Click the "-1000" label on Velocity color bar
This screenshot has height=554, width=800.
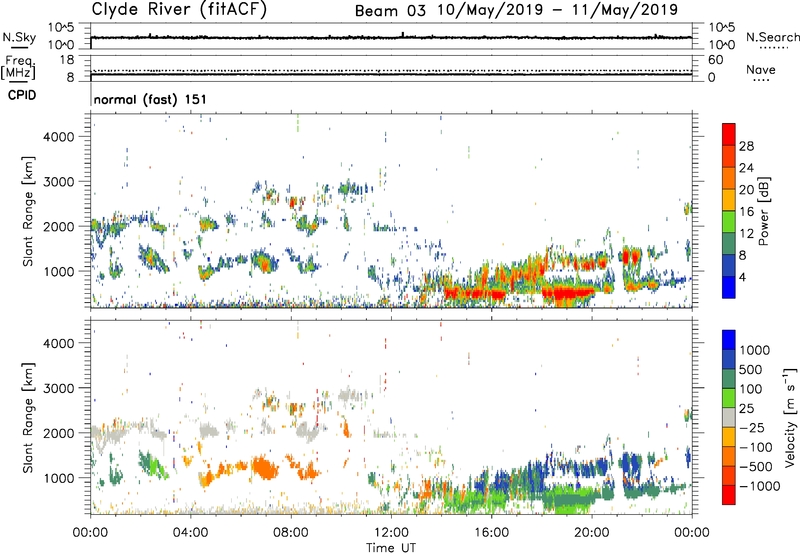[x=760, y=486]
